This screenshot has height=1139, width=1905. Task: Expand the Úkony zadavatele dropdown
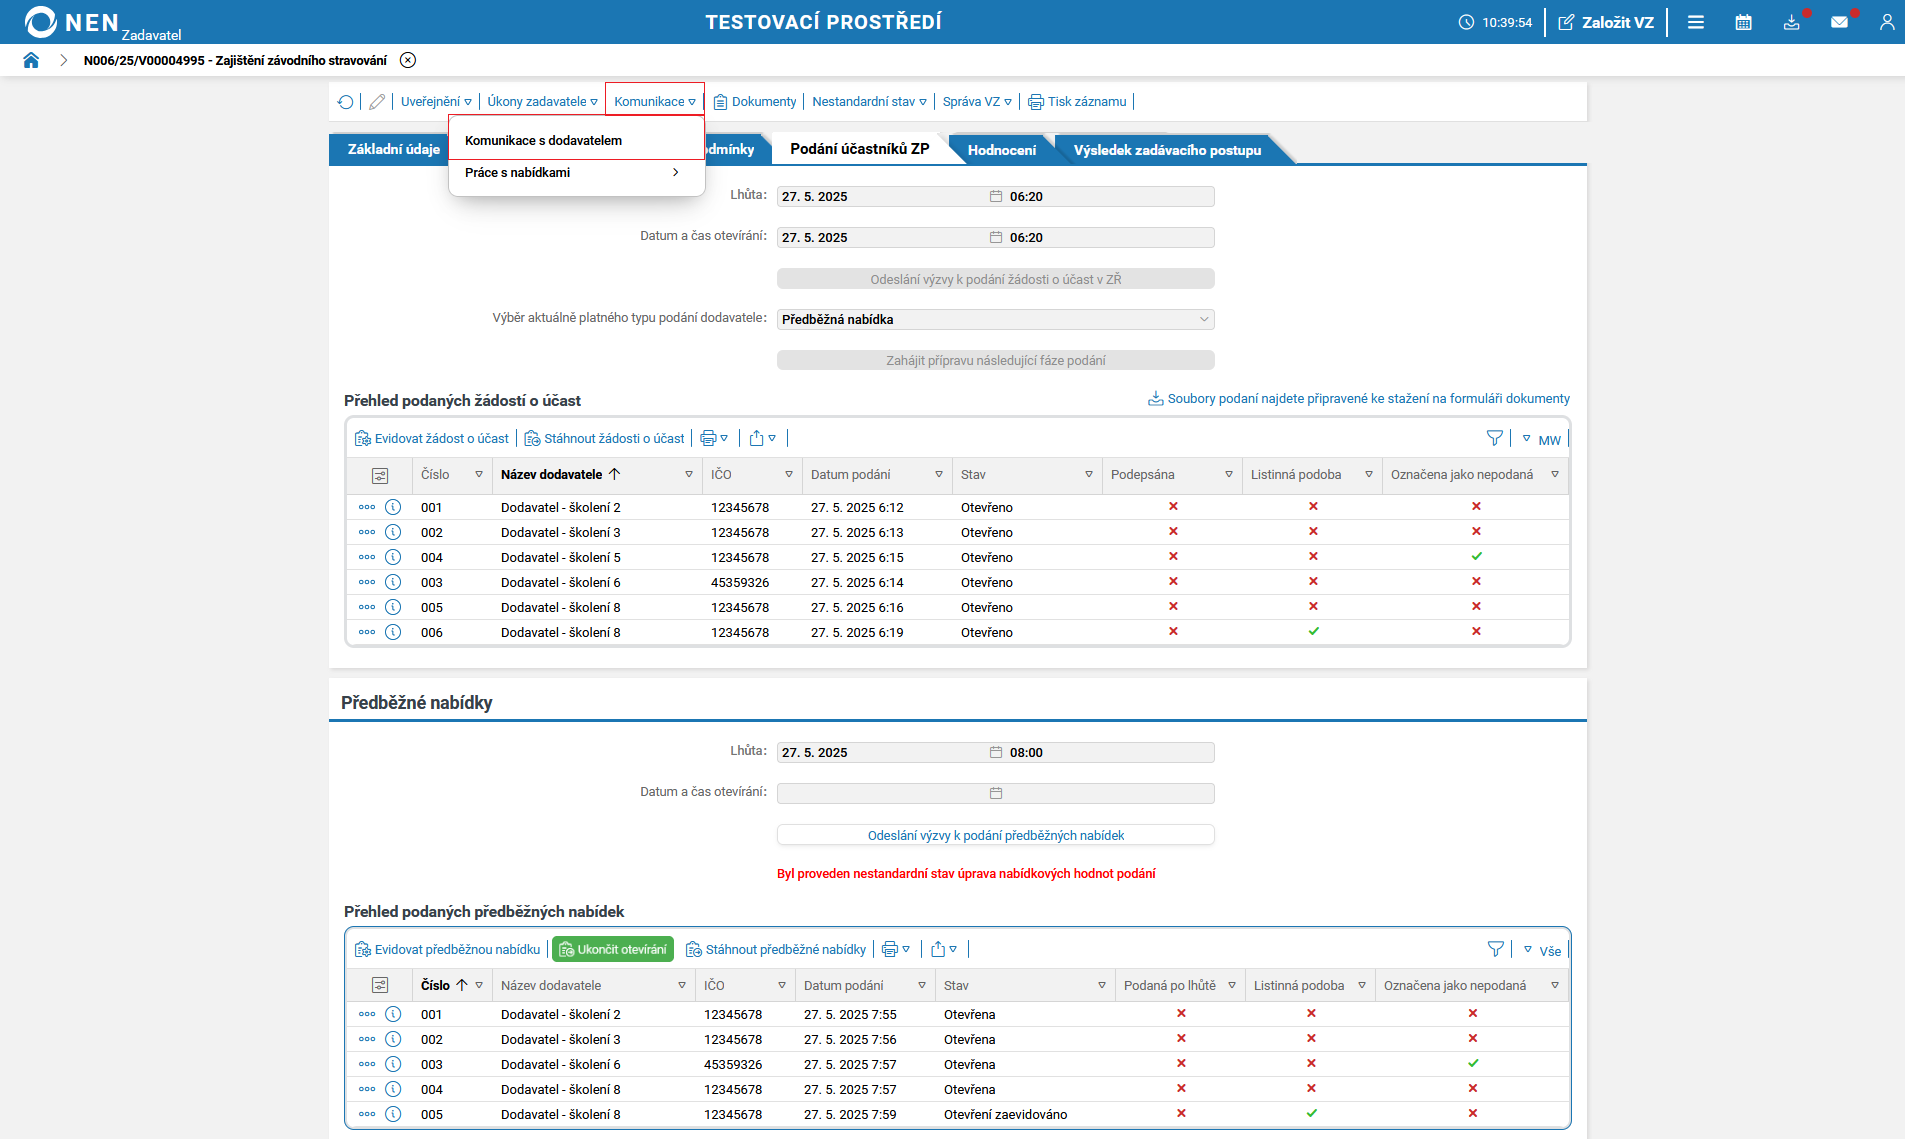[542, 102]
